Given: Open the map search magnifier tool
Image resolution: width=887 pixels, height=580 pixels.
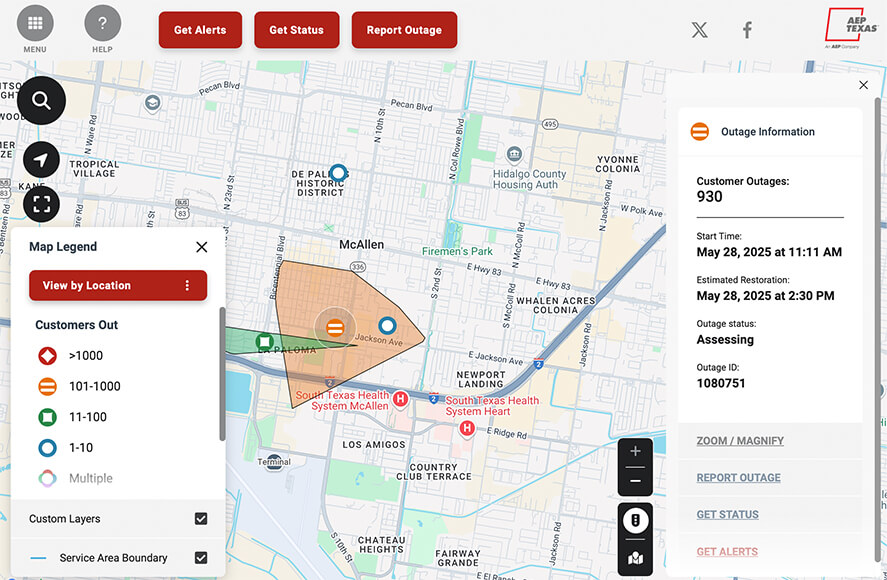Looking at the screenshot, I should pyautogui.click(x=41, y=100).
